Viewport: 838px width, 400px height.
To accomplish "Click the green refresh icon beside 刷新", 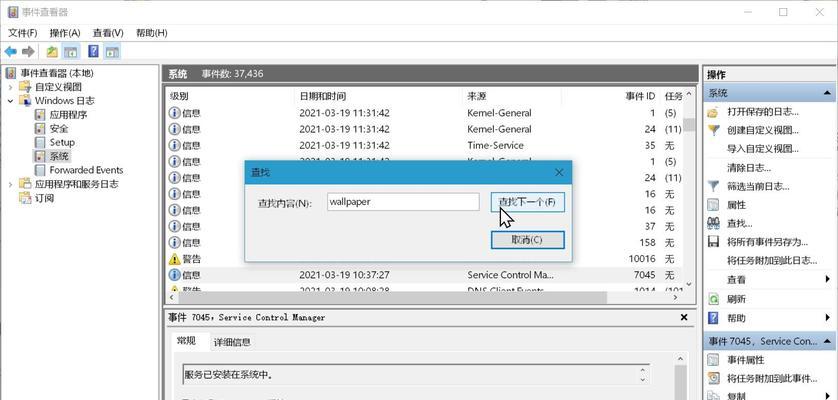I will (713, 299).
